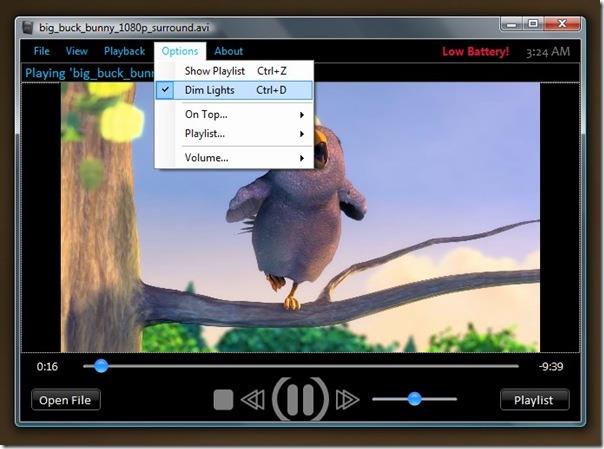Expand the Volume... submenu arrow
The width and height of the screenshot is (604, 449).
click(302, 158)
